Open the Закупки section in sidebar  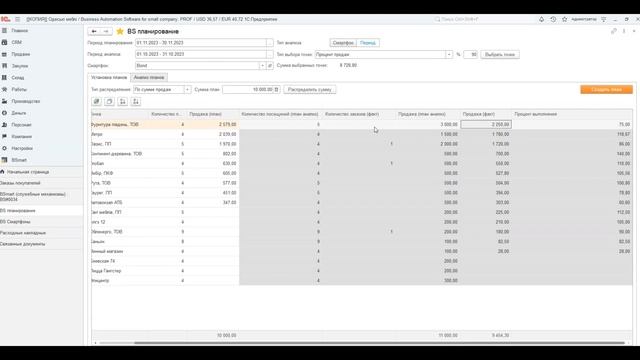coord(20,66)
